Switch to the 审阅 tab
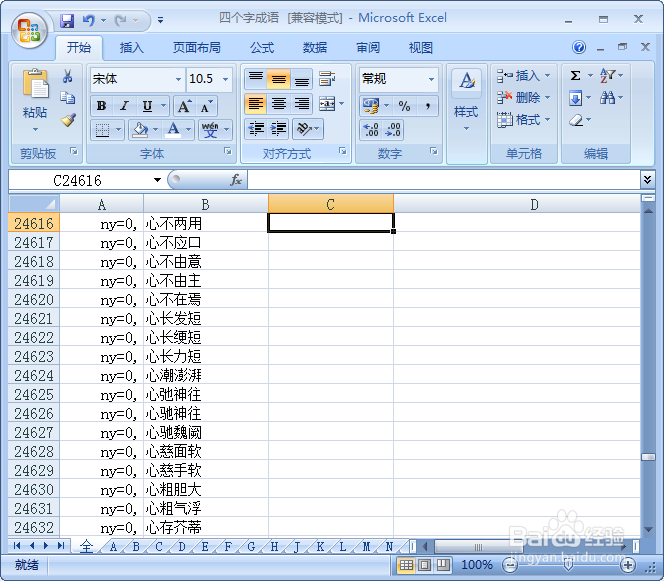This screenshot has width=664, height=581. click(x=368, y=47)
